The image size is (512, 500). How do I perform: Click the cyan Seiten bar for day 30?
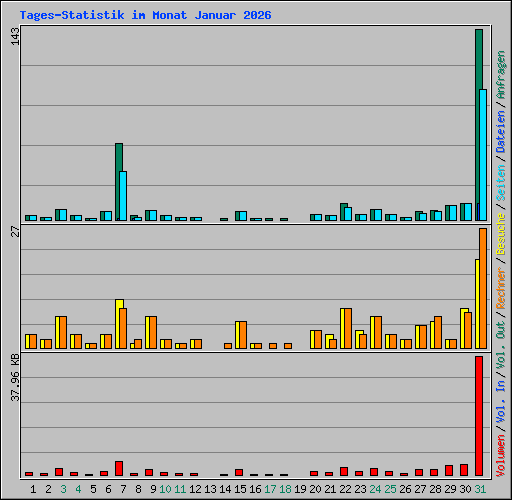468,212
